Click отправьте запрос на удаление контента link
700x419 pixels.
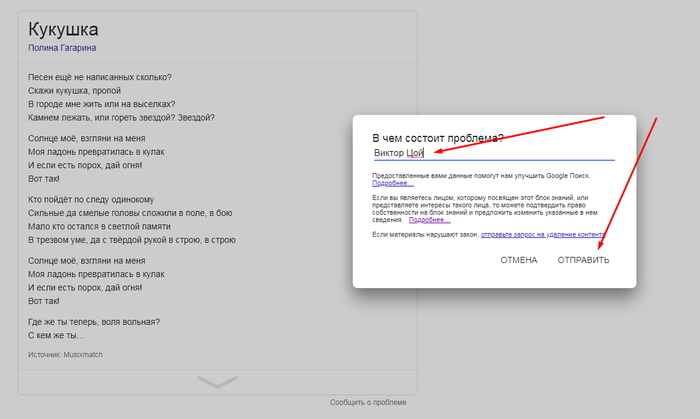click(543, 234)
